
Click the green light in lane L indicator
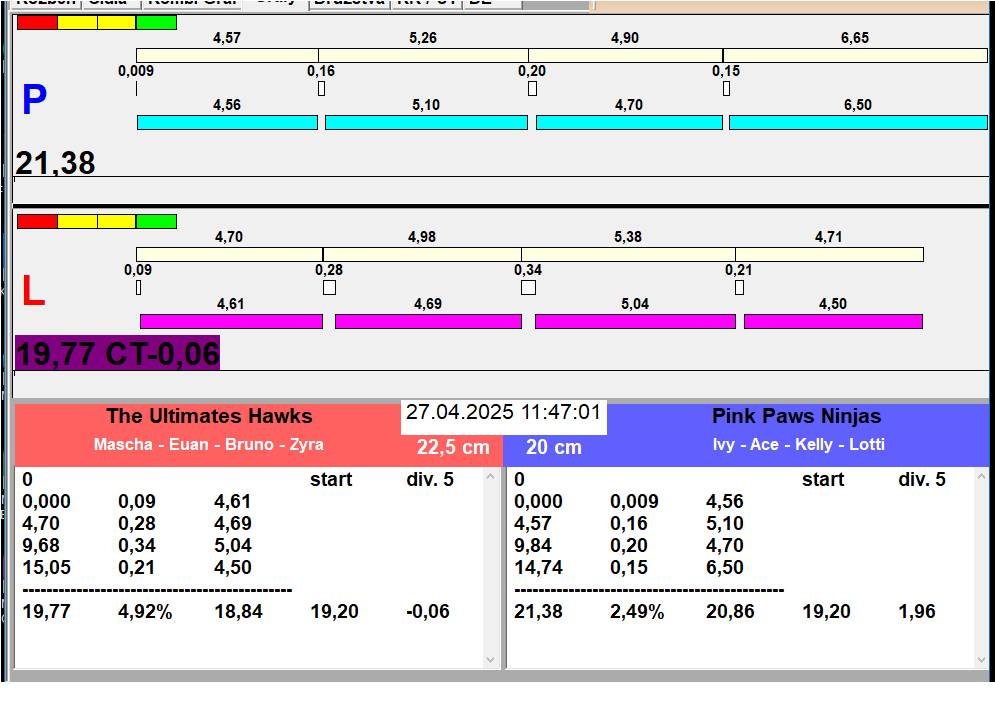point(156,221)
